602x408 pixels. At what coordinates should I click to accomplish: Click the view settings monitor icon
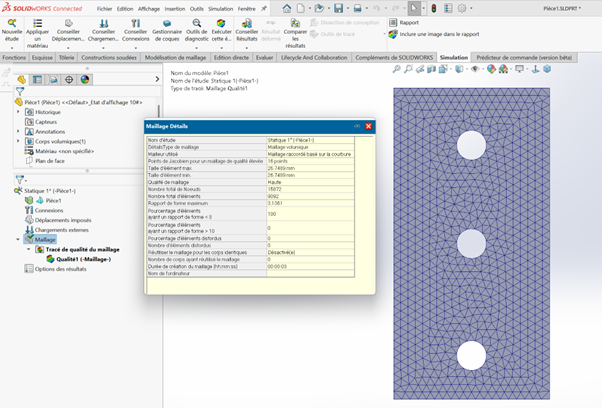point(519,69)
